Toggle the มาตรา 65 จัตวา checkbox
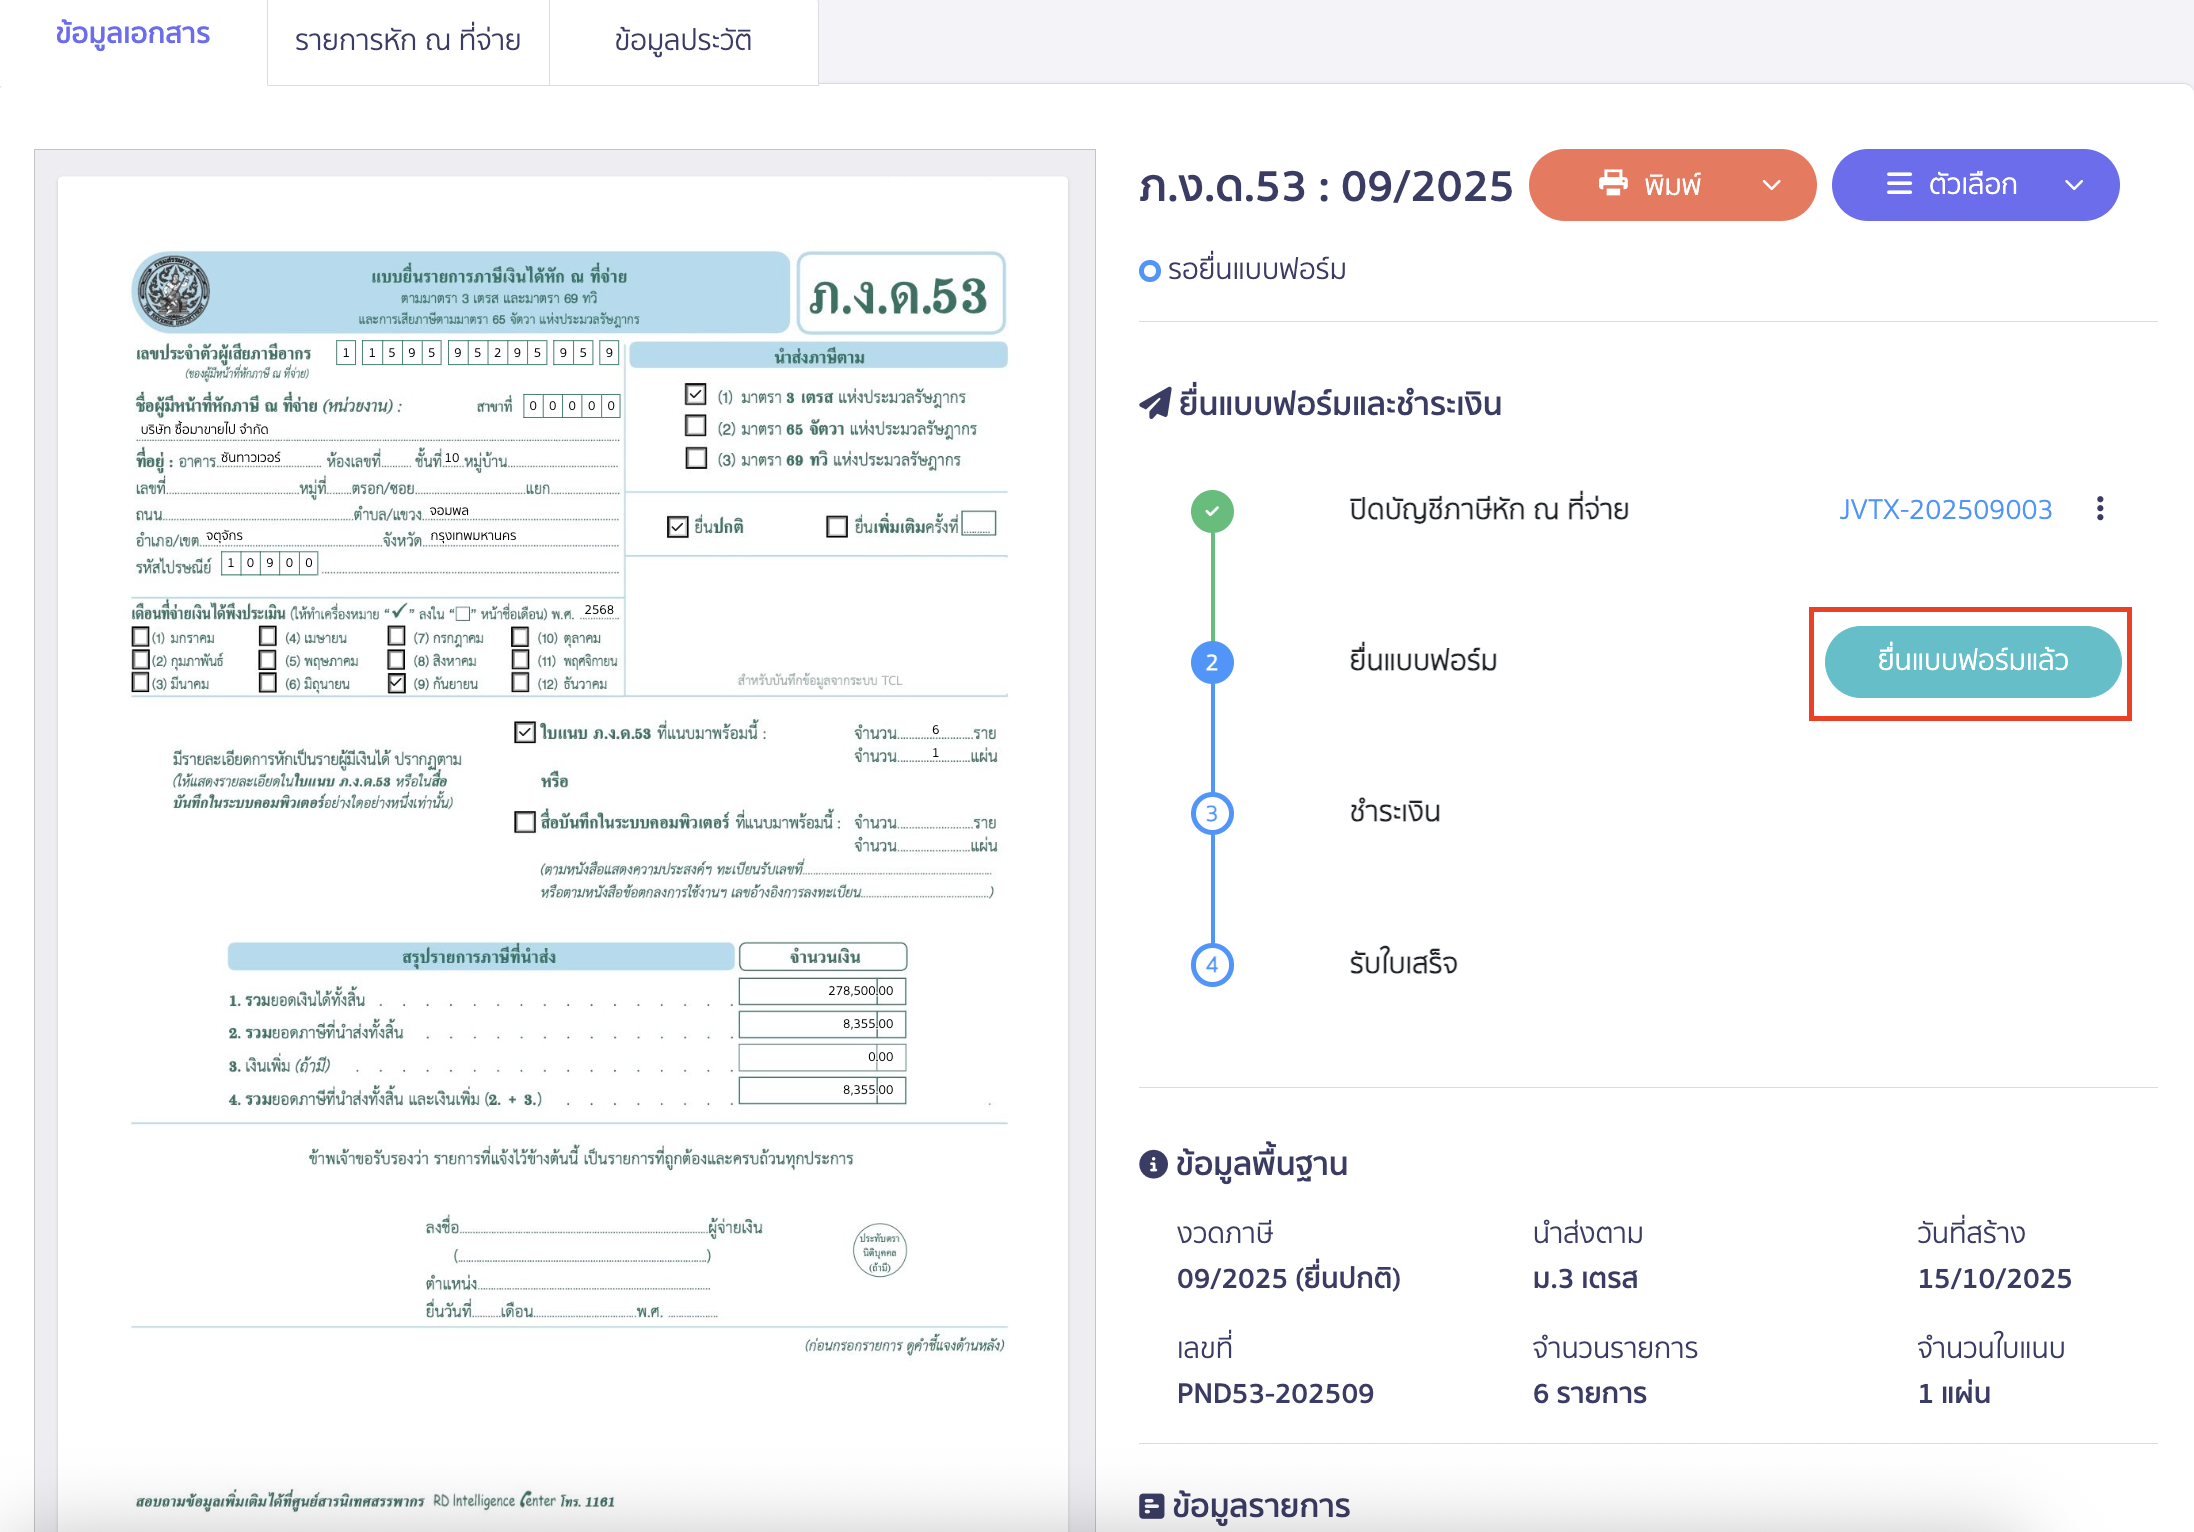Viewport: 2194px width, 1532px height. point(696,427)
